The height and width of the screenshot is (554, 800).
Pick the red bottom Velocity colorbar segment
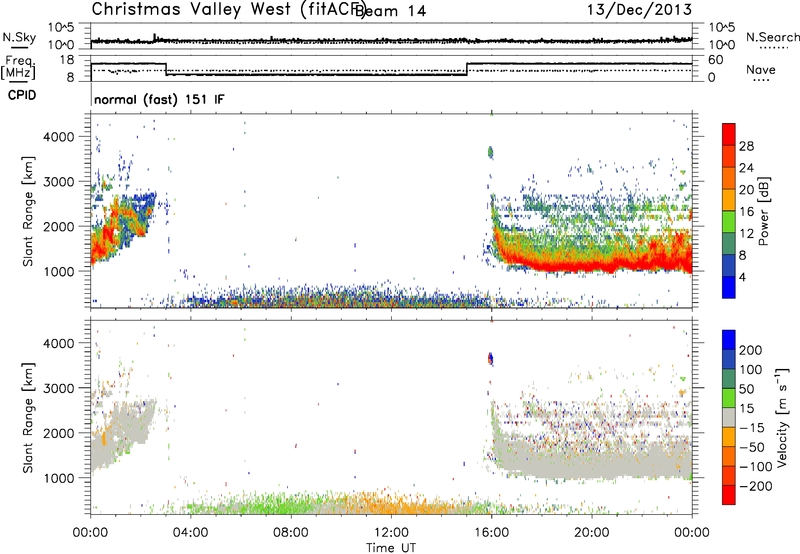[x=729, y=495]
